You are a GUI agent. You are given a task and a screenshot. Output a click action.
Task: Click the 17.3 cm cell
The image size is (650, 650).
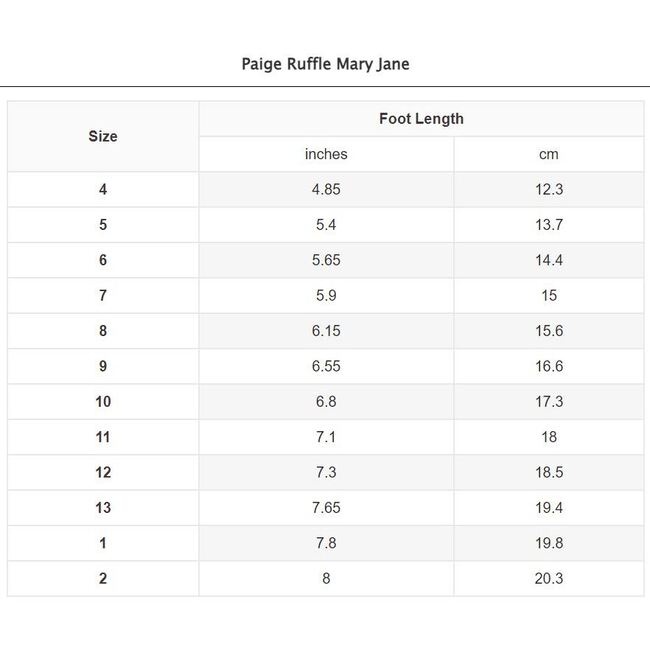[x=549, y=402]
